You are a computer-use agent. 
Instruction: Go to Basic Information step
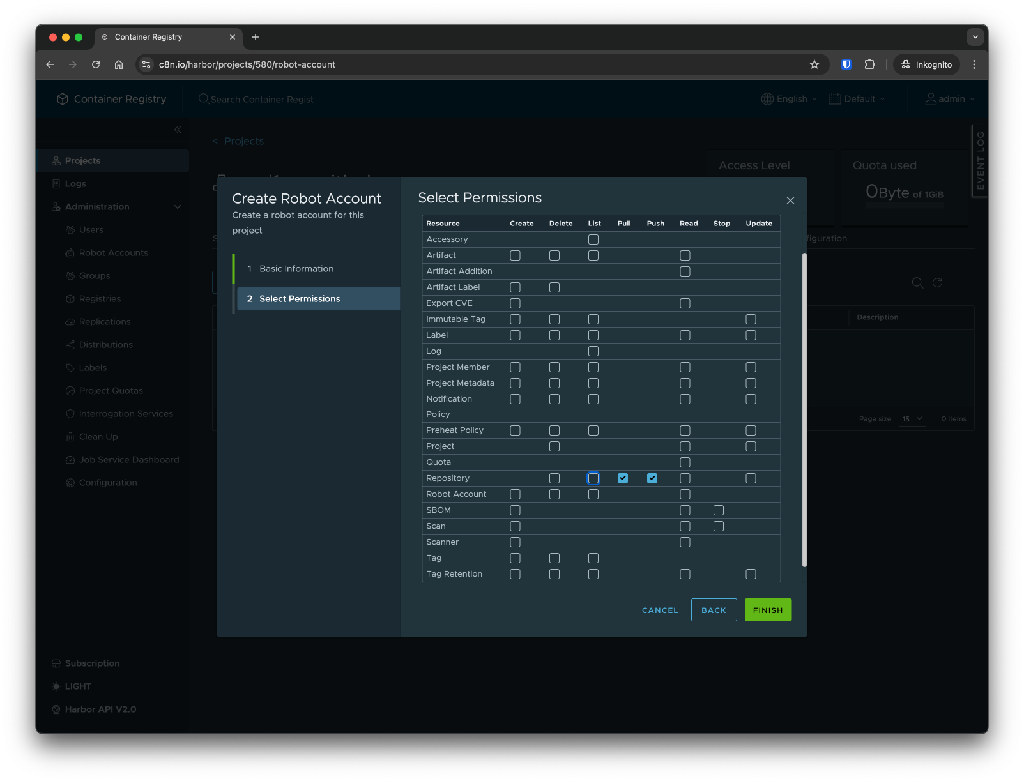(296, 269)
